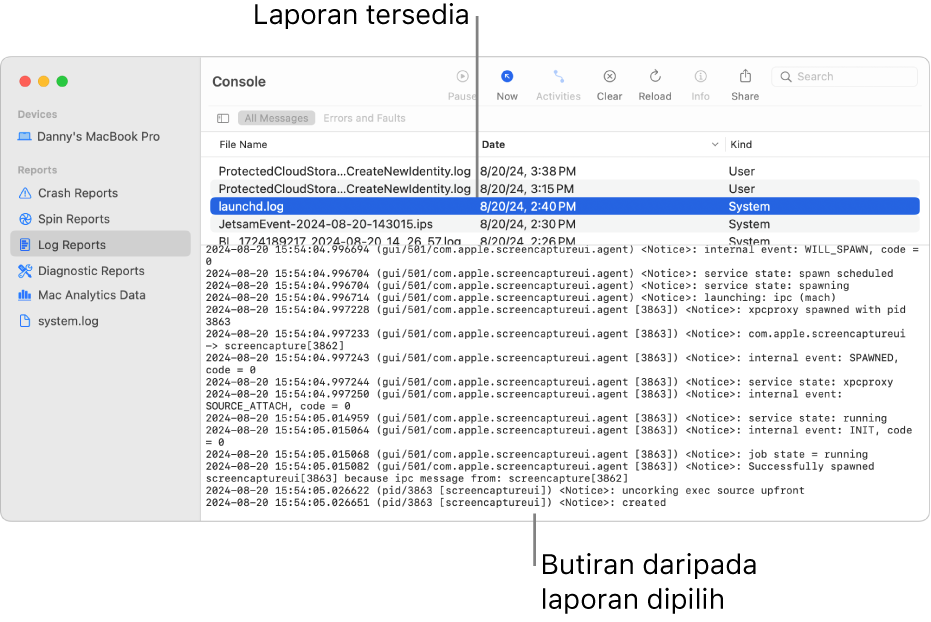Click the green zoom window button
The height and width of the screenshot is (622, 931).
tap(62, 81)
